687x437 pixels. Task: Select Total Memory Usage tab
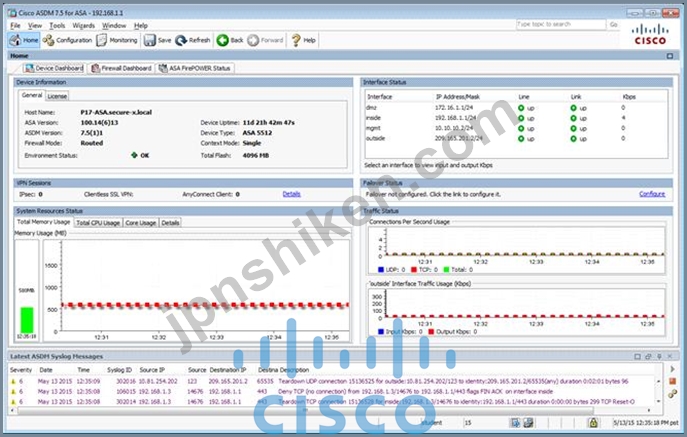[x=43, y=222]
